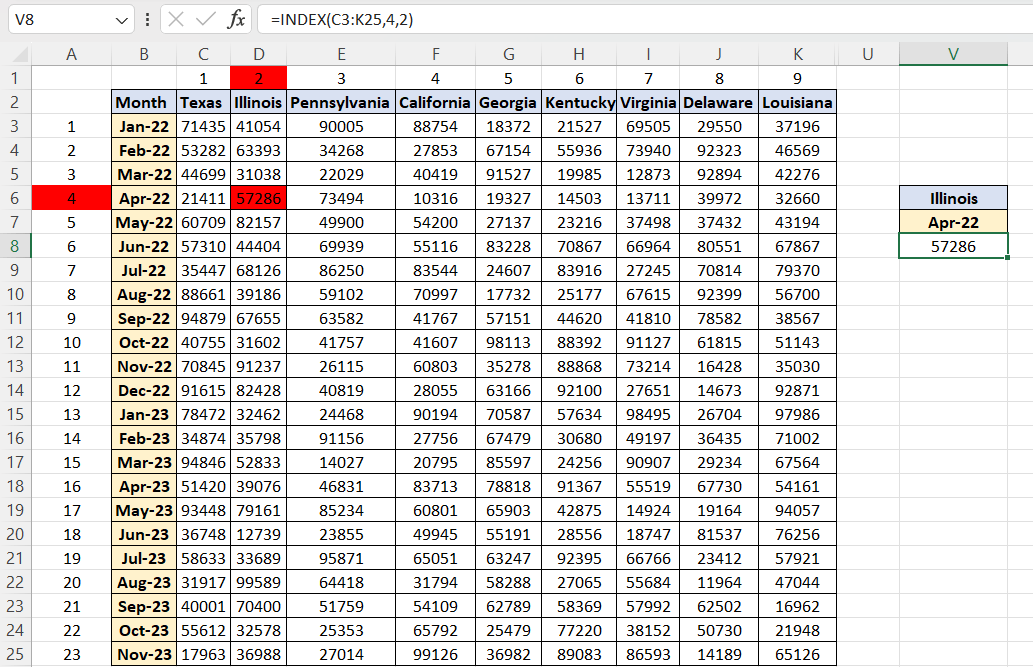The width and height of the screenshot is (1033, 667).
Task: Click Delaware value 11964
Action: 719,583
